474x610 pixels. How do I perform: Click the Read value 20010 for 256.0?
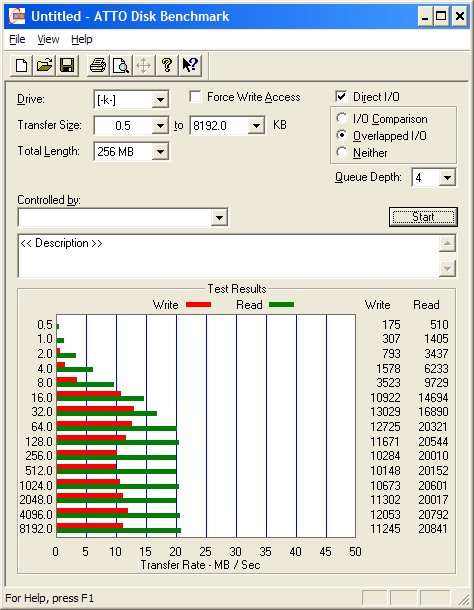pyautogui.click(x=433, y=456)
